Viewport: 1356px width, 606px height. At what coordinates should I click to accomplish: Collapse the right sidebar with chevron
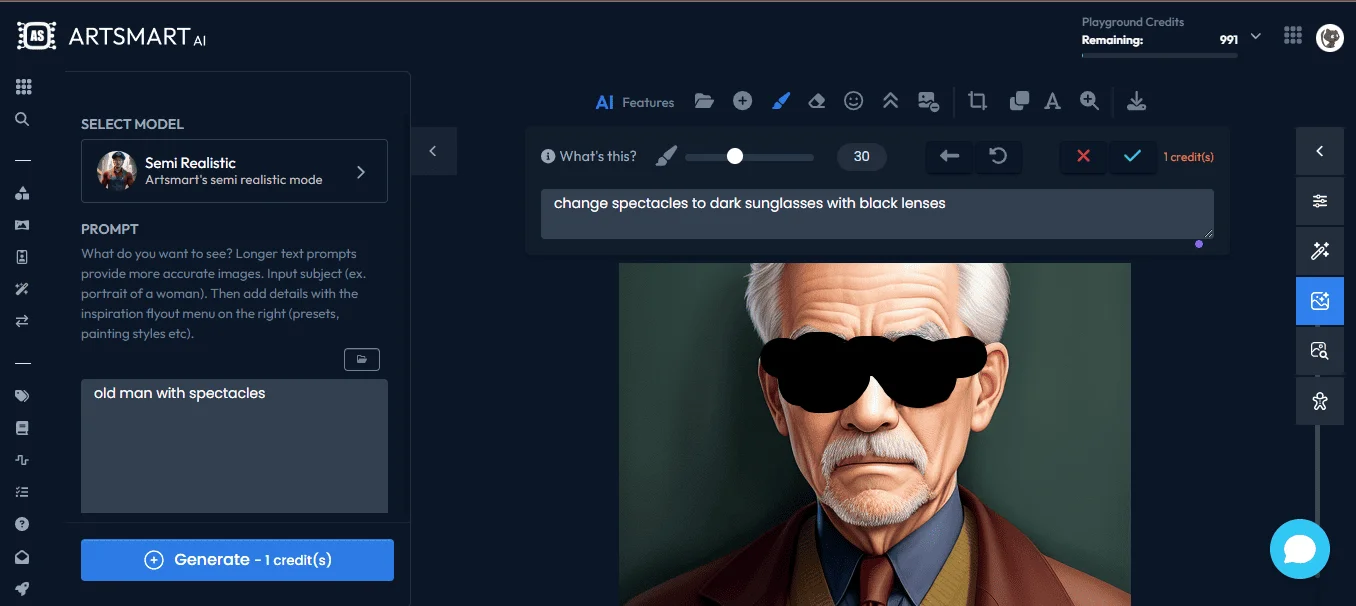[x=1319, y=151]
